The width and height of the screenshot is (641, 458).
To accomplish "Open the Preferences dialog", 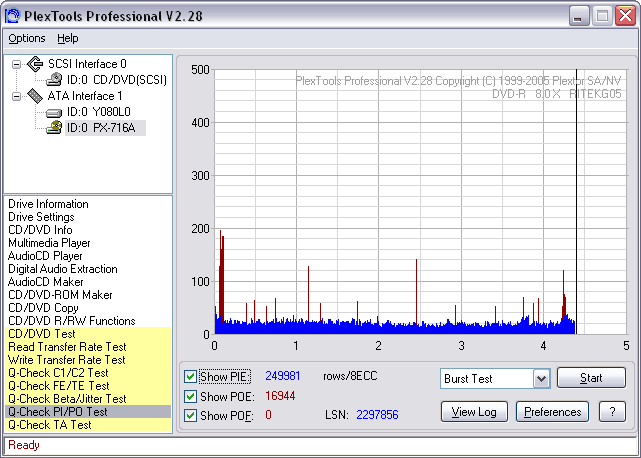I will point(552,412).
